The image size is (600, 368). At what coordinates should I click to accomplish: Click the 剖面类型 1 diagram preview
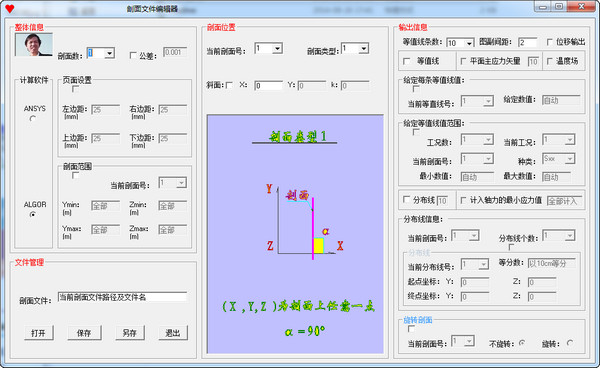(295, 234)
